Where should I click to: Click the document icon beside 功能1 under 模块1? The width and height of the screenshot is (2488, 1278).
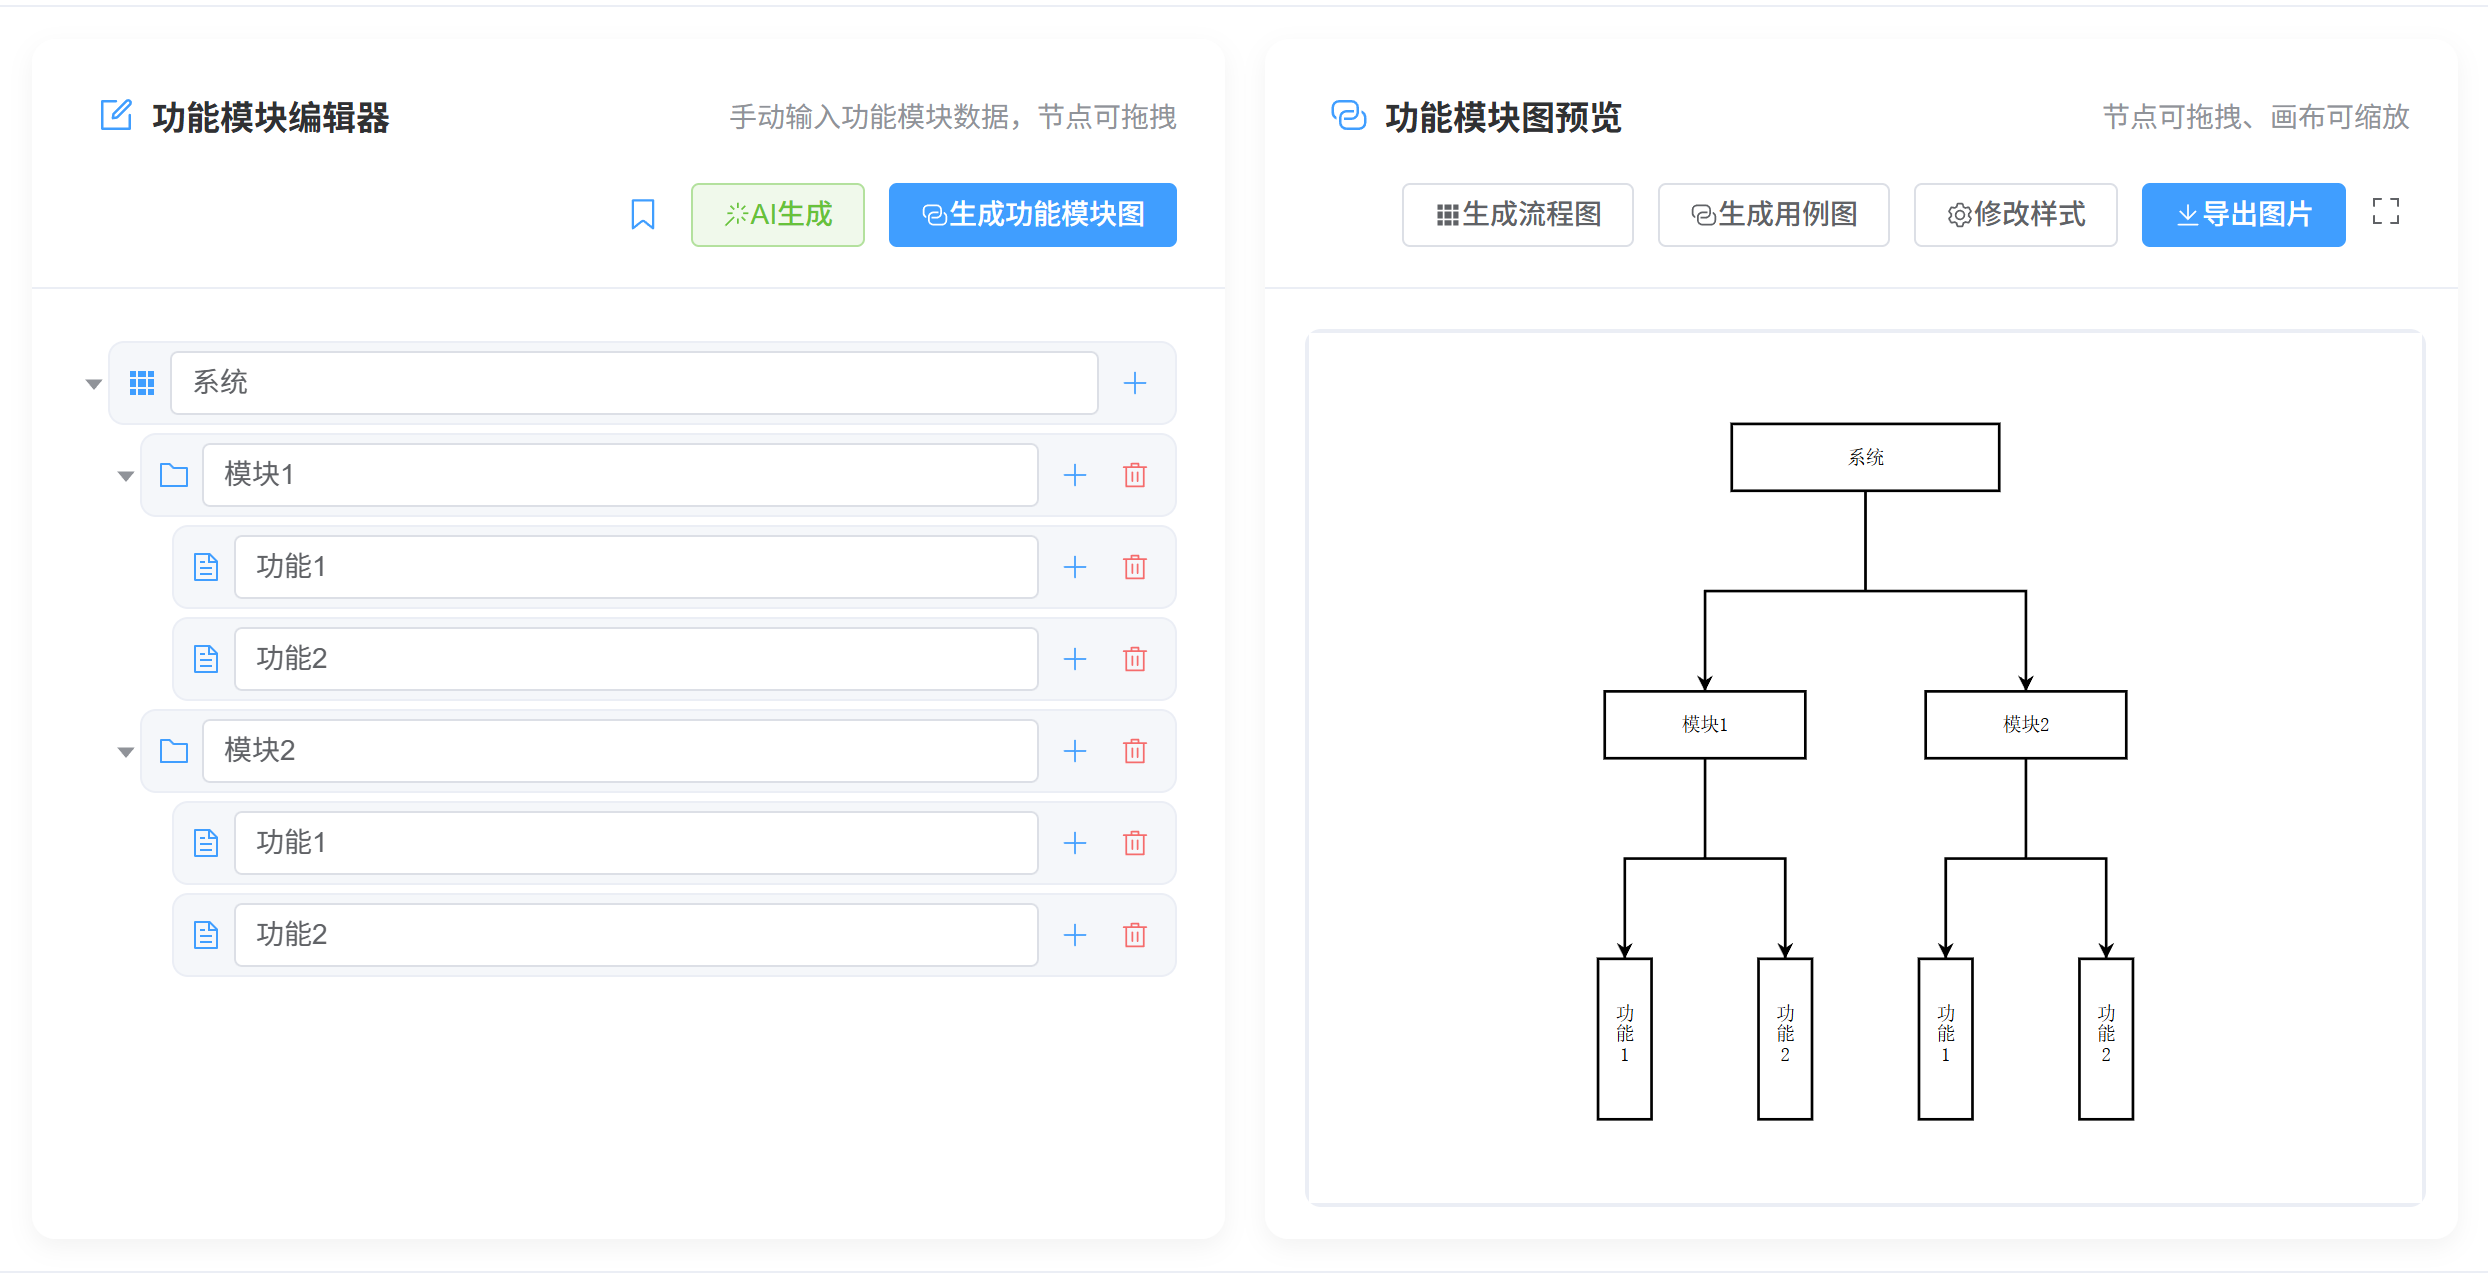tap(205, 566)
